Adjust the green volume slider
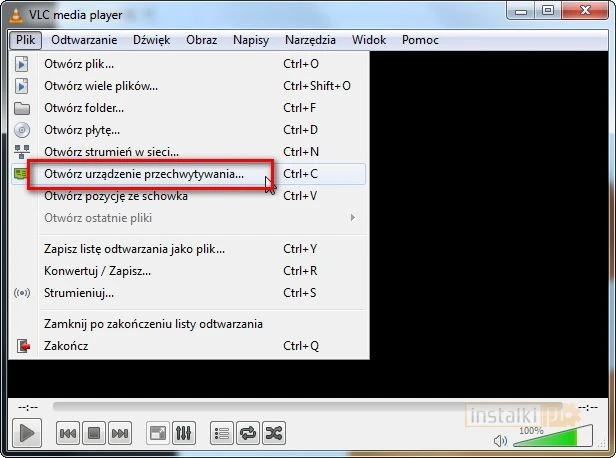This screenshot has height=458, width=616. (545, 439)
